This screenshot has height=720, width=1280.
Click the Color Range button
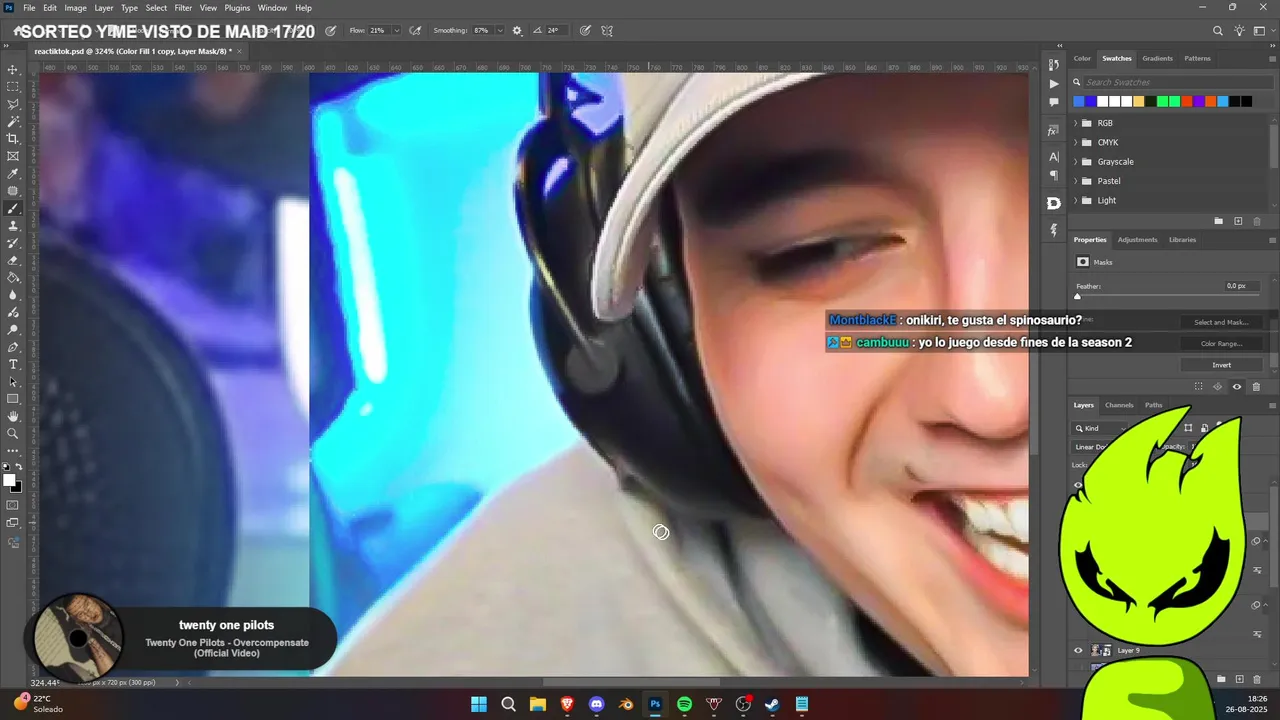coord(1222,343)
